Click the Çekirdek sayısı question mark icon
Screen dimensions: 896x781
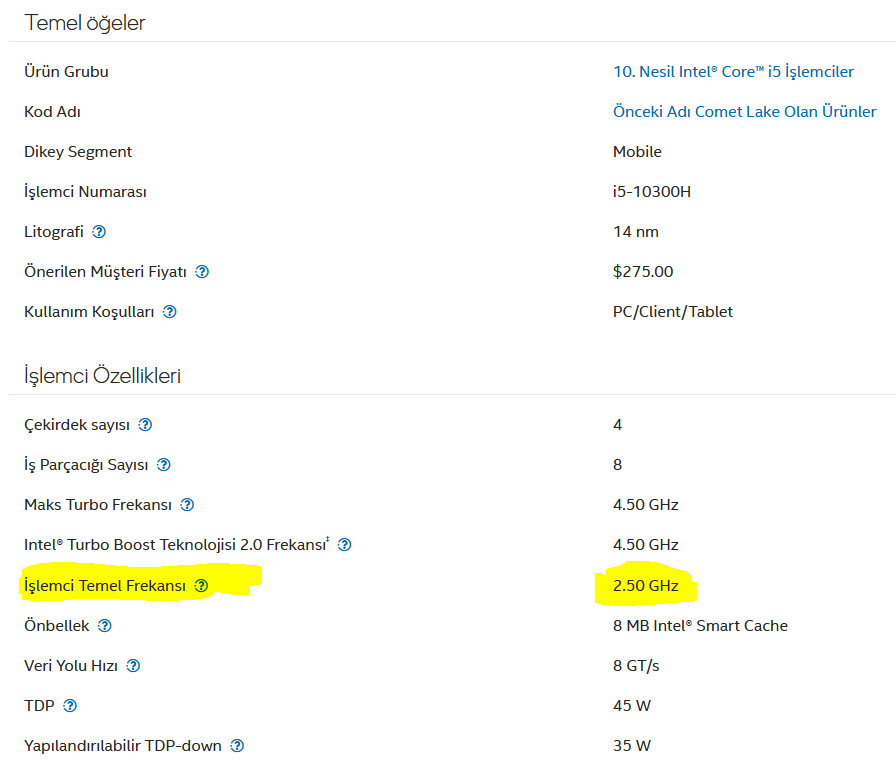point(145,425)
